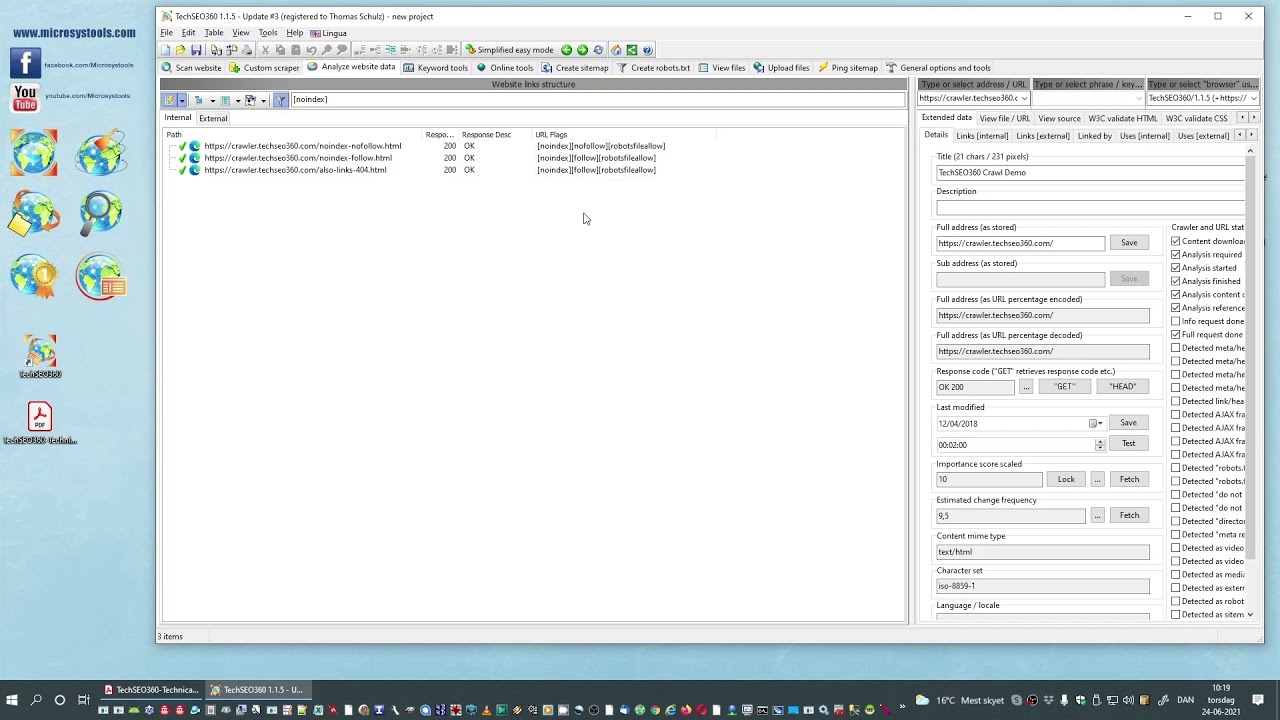Open the quick filter options dropdown arrow
Image resolution: width=1280 pixels, height=720 pixels.
(x=182, y=100)
